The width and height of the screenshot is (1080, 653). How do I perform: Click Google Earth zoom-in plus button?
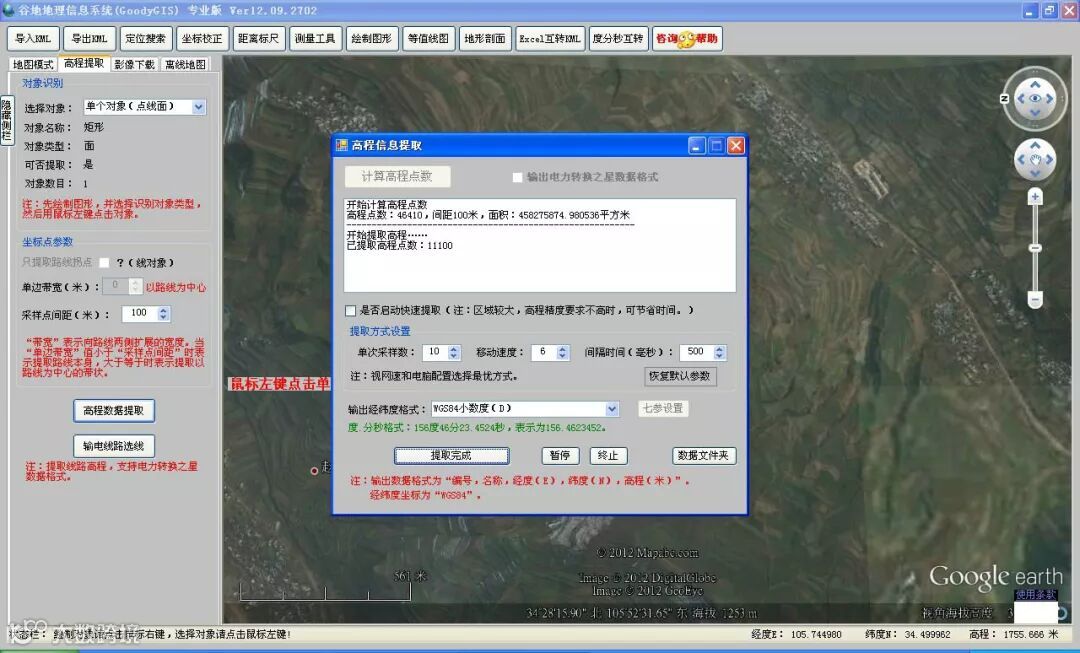pyautogui.click(x=1035, y=198)
